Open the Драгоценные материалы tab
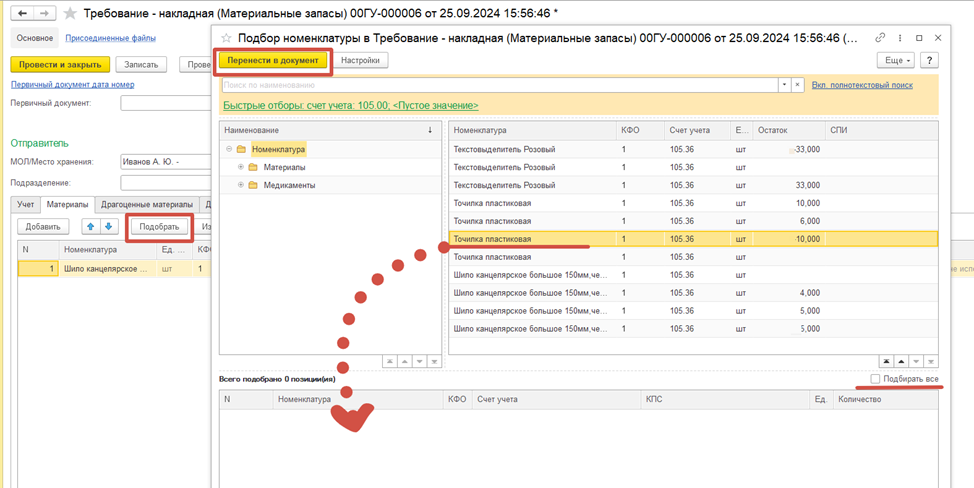Screen dimensions: 974x488 [x=147, y=204]
